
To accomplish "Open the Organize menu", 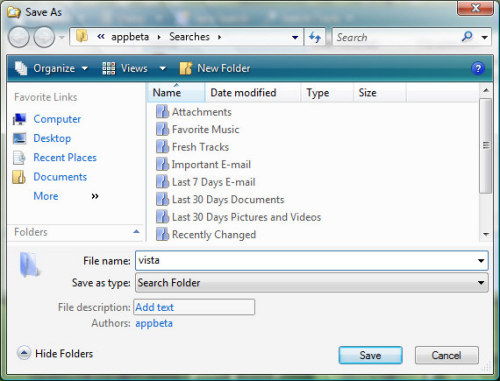I will [51, 68].
